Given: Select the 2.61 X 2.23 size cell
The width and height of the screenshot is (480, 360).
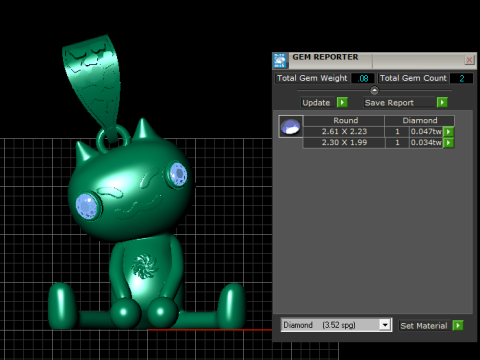Looking at the screenshot, I should click(x=344, y=132).
